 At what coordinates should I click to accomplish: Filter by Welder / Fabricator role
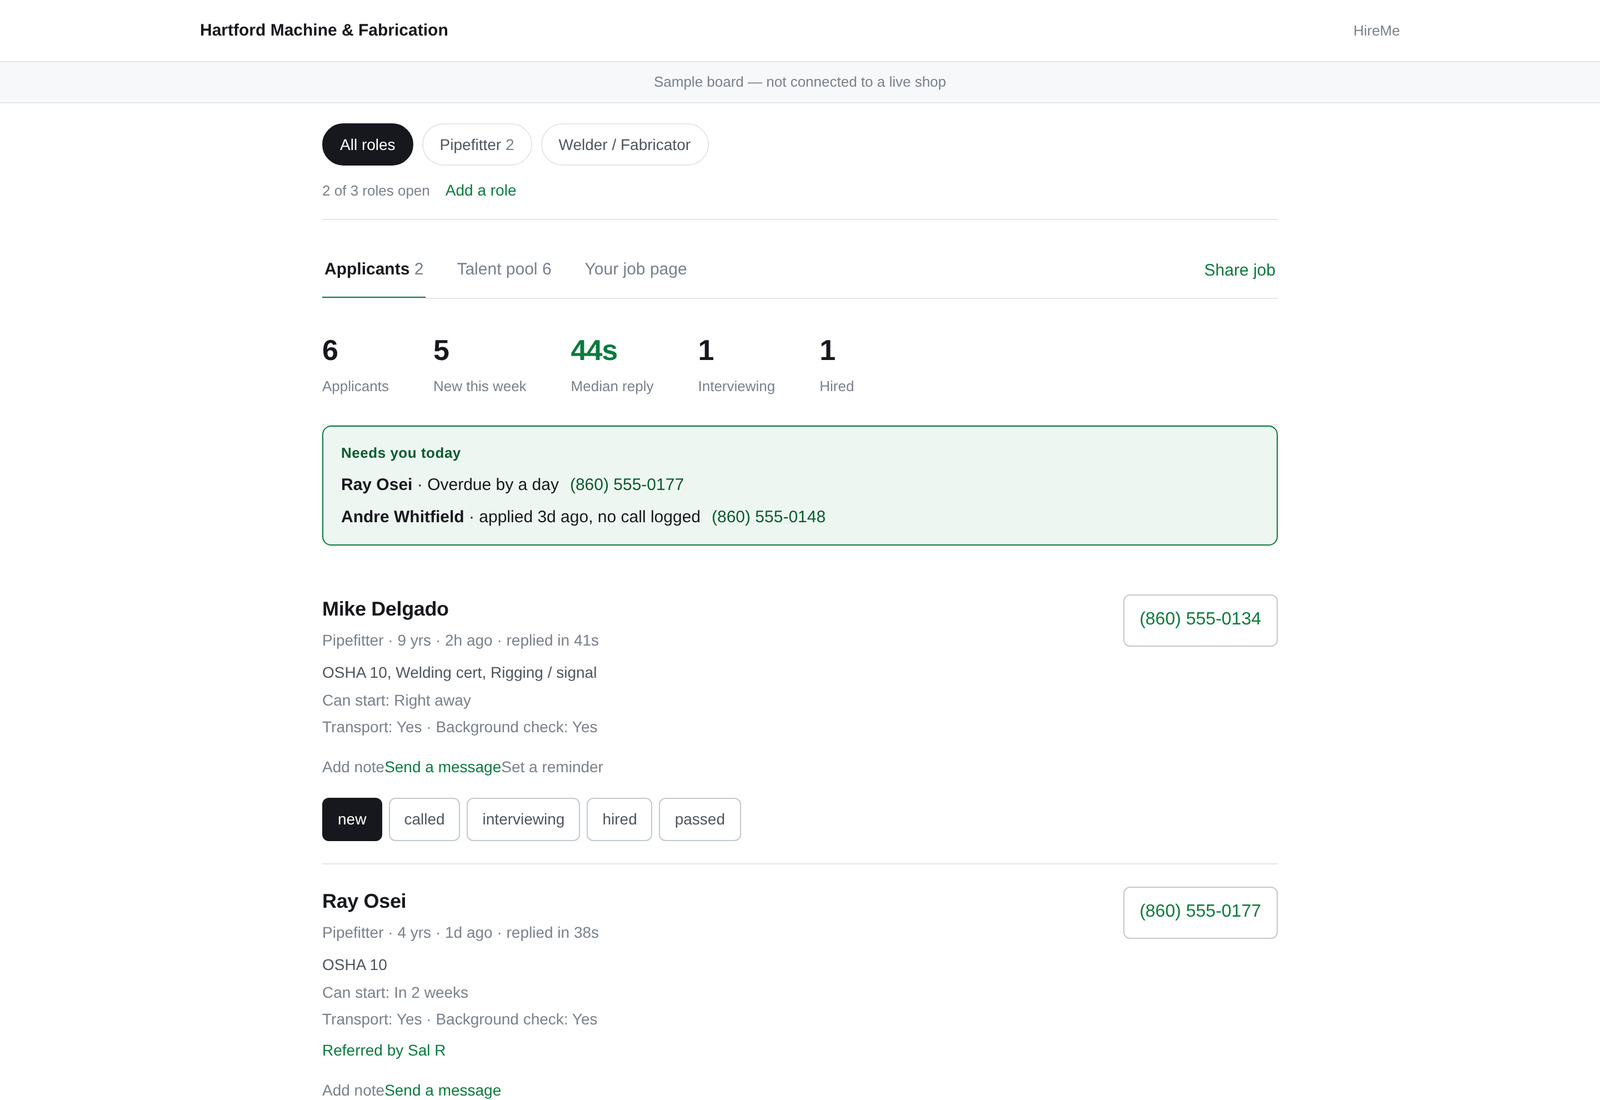pyautogui.click(x=624, y=145)
